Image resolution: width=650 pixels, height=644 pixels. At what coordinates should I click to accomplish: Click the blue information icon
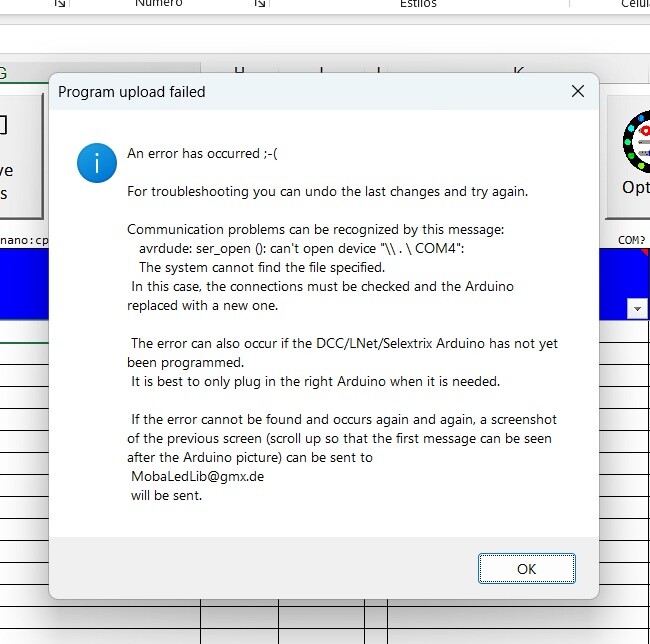(x=97, y=162)
